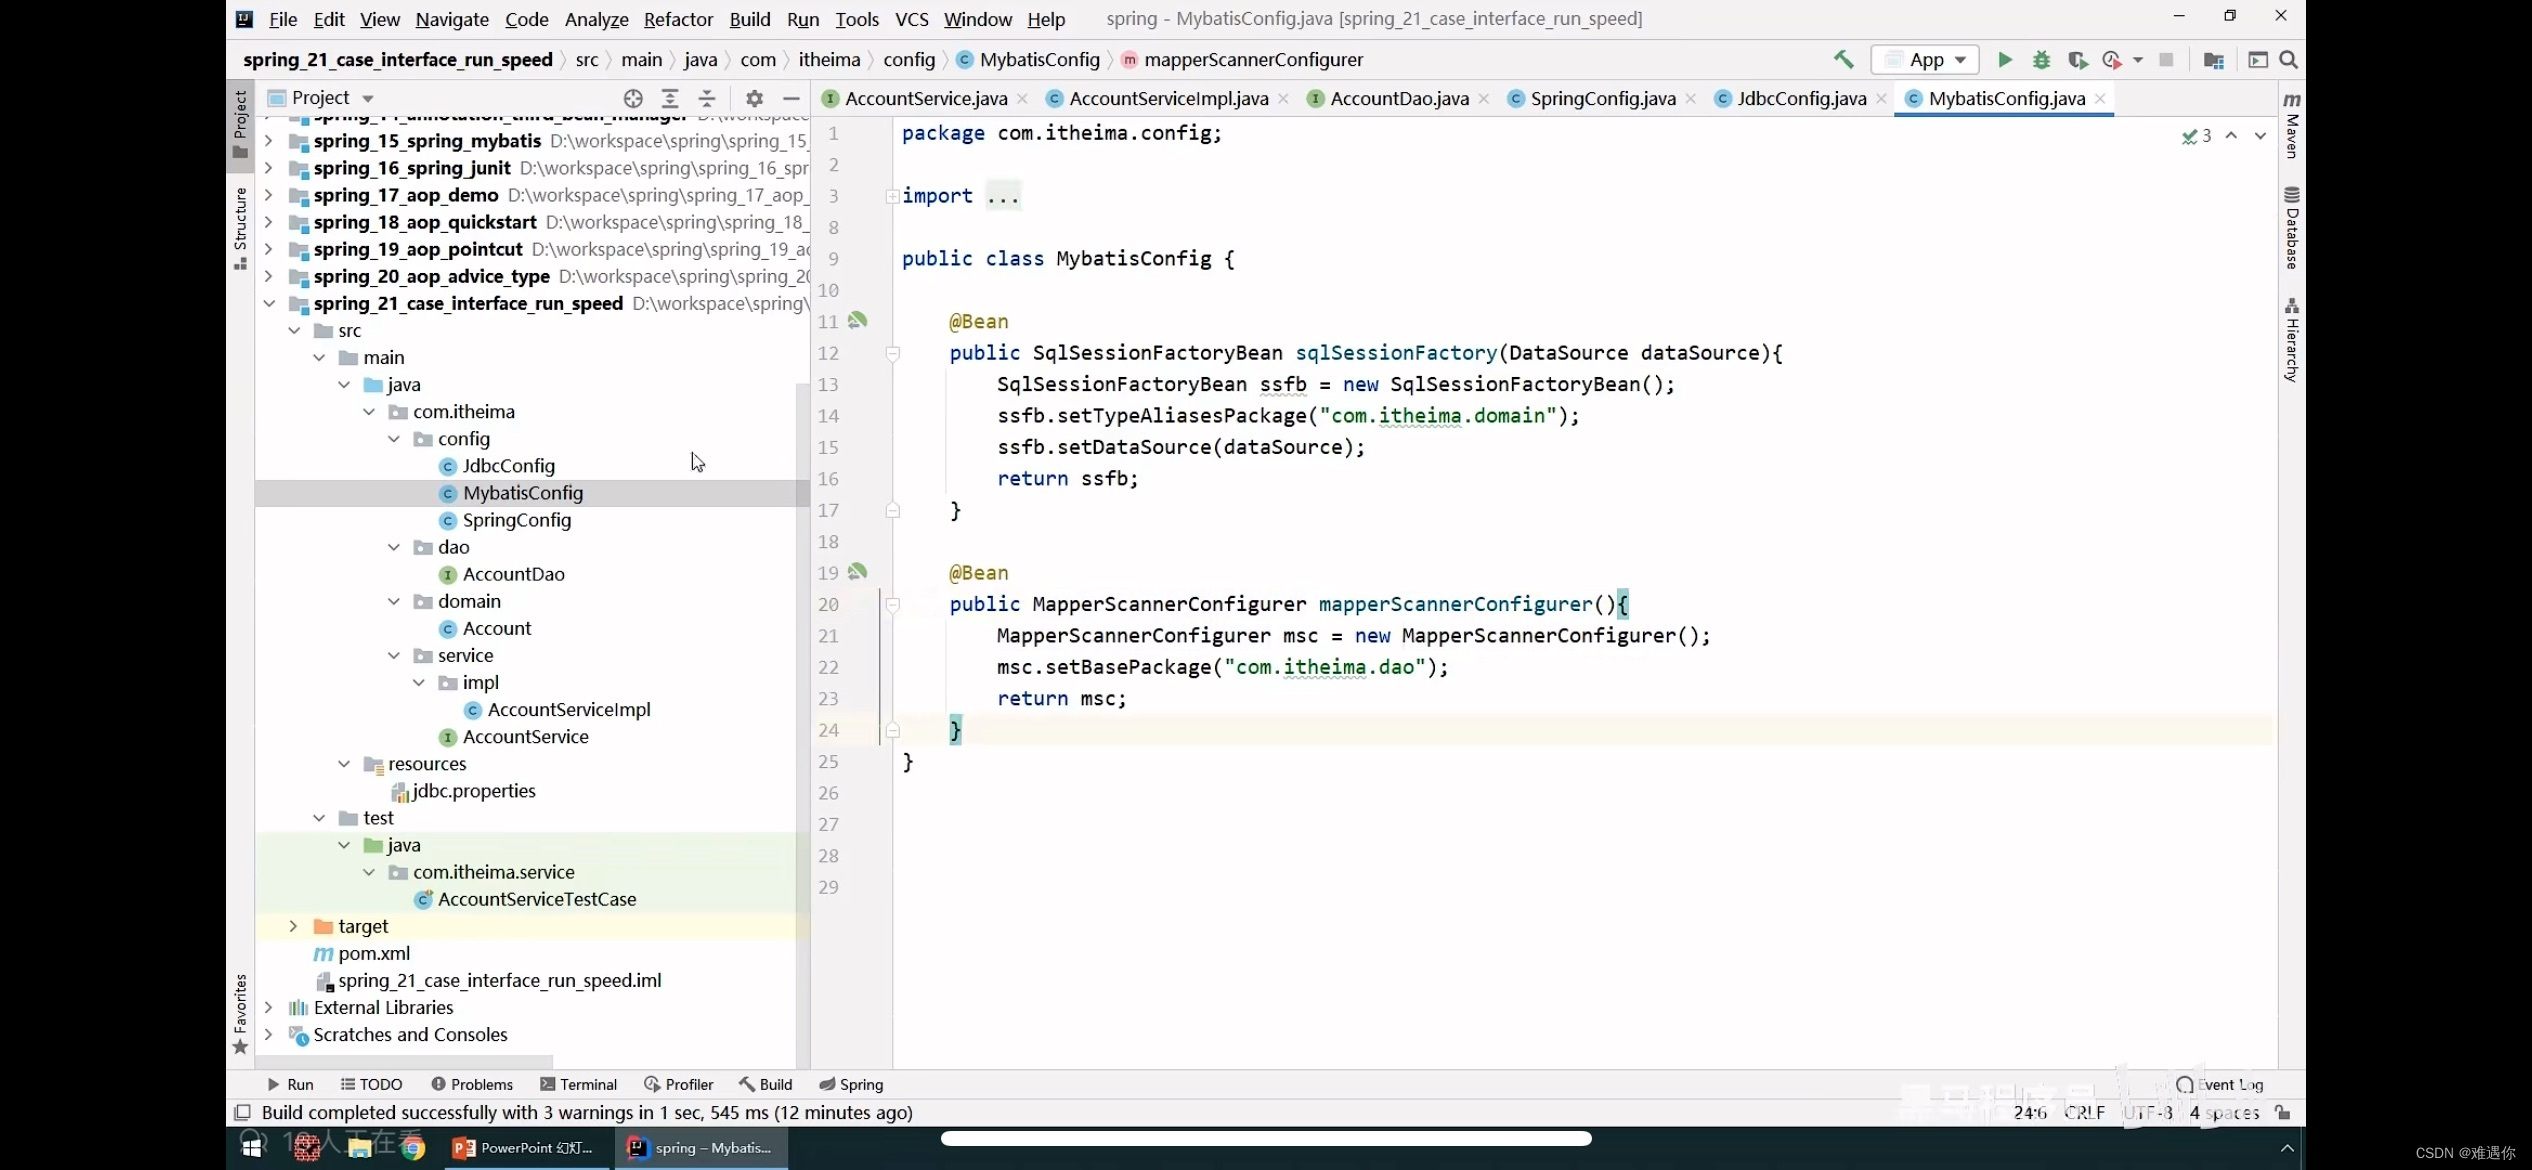The width and height of the screenshot is (2532, 1170).
Task: Switch to AccountServiceImpl.java tab
Action: point(1168,98)
